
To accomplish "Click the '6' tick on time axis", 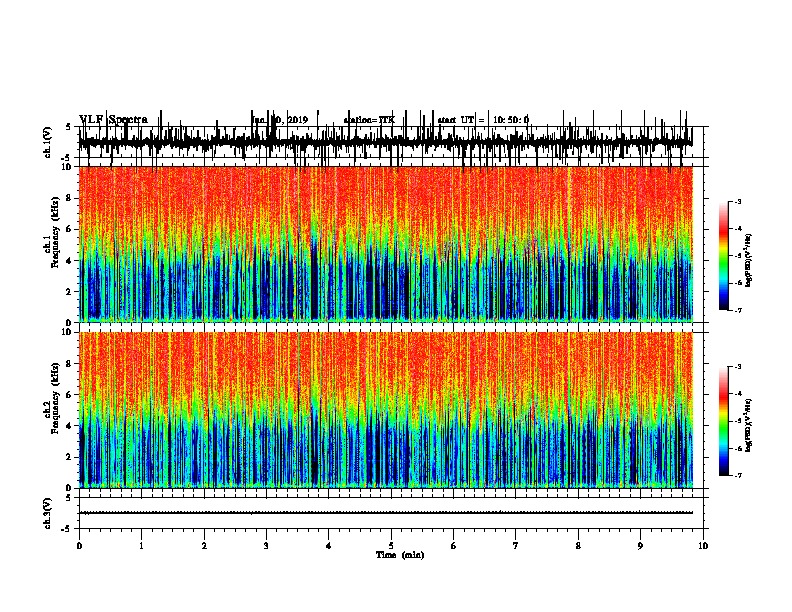I will pos(453,546).
